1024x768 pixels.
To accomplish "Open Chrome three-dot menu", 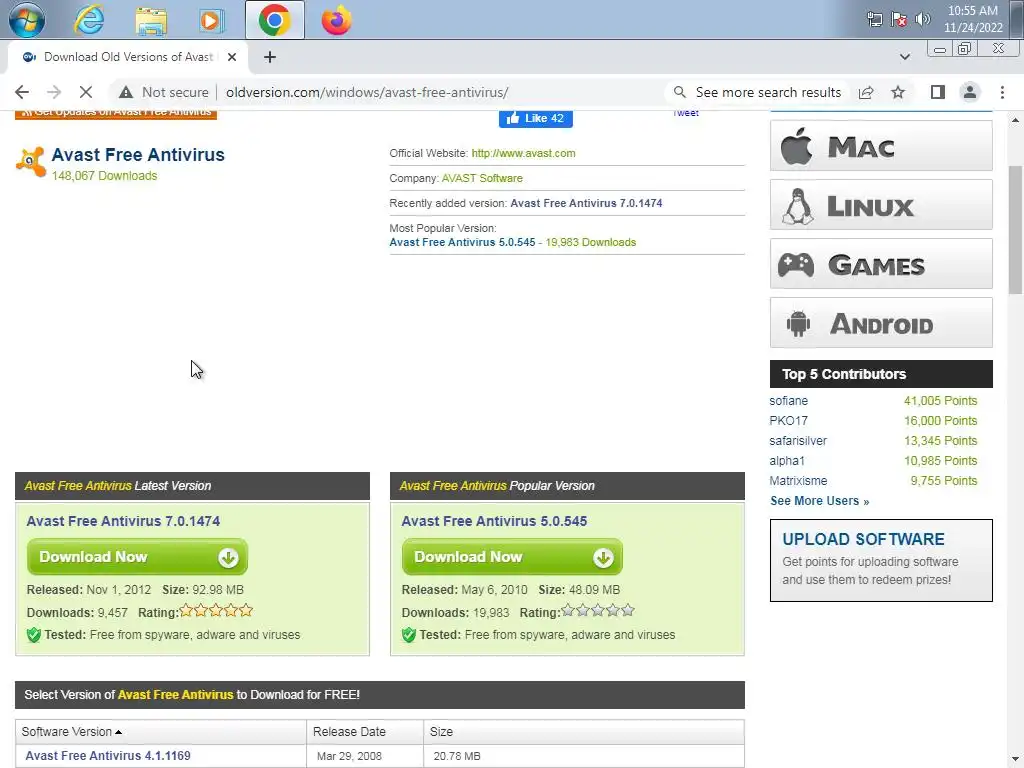I will tap(1002, 92).
